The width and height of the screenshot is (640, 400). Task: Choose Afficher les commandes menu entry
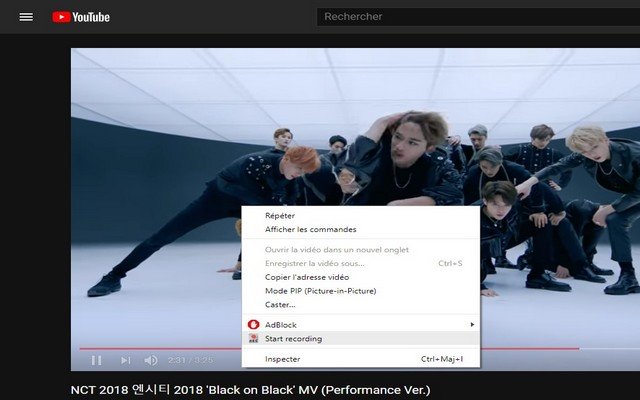point(361,229)
